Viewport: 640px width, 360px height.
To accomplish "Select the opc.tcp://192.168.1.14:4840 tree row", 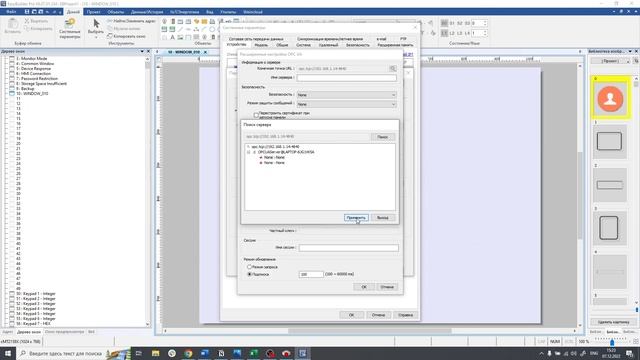I will pyautogui.click(x=275, y=147).
